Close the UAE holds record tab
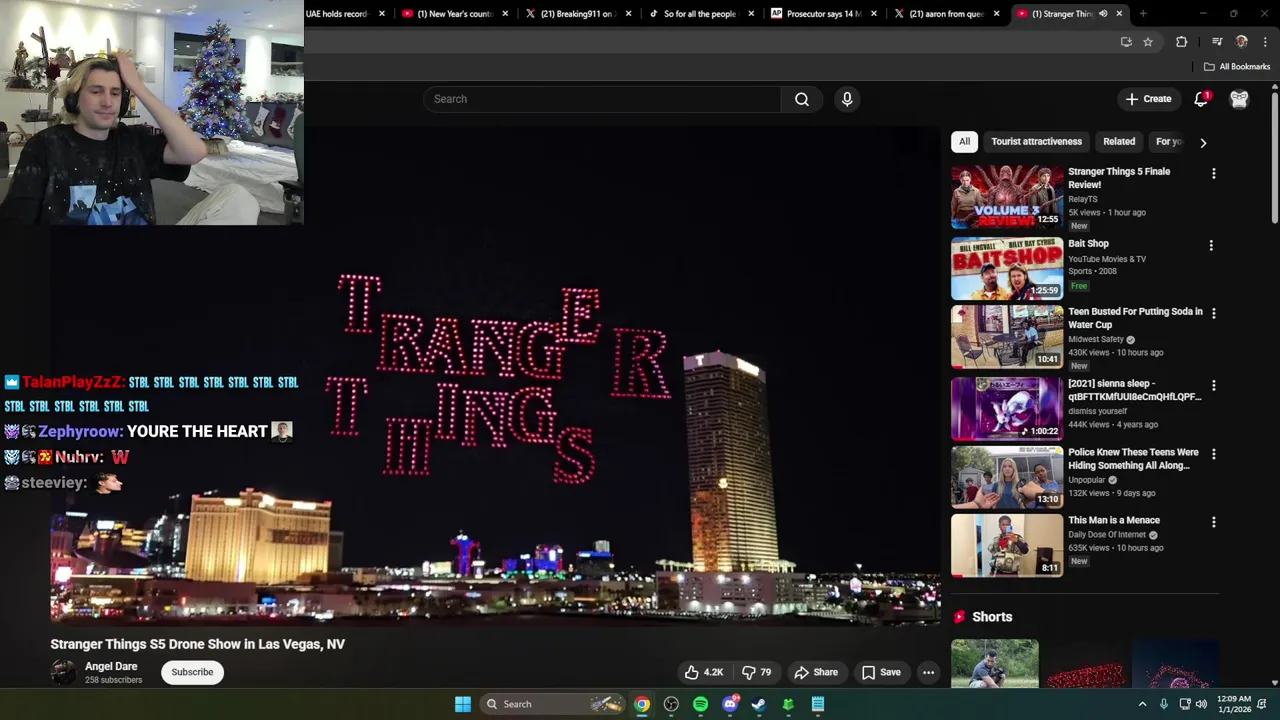Screen dimensions: 1280x720 tap(382, 14)
